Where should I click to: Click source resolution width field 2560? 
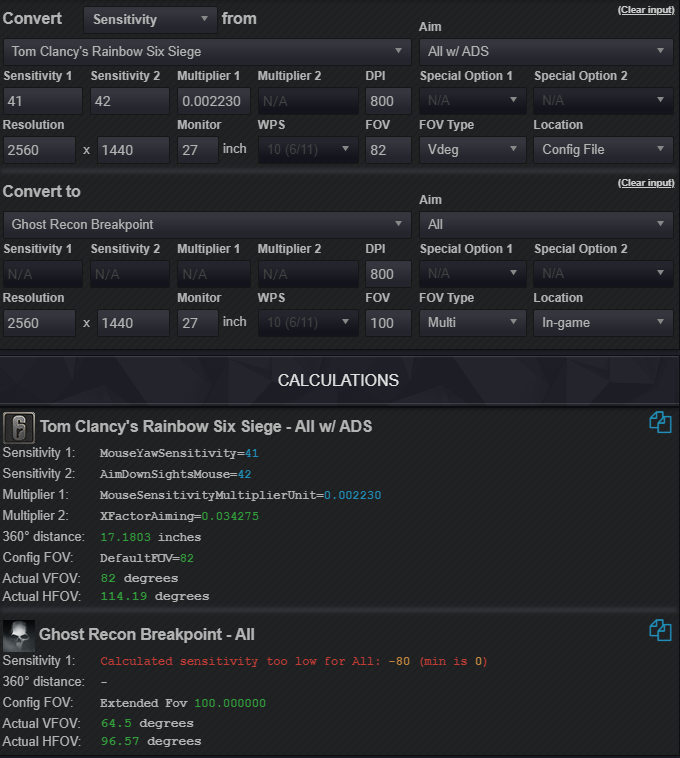tap(39, 150)
